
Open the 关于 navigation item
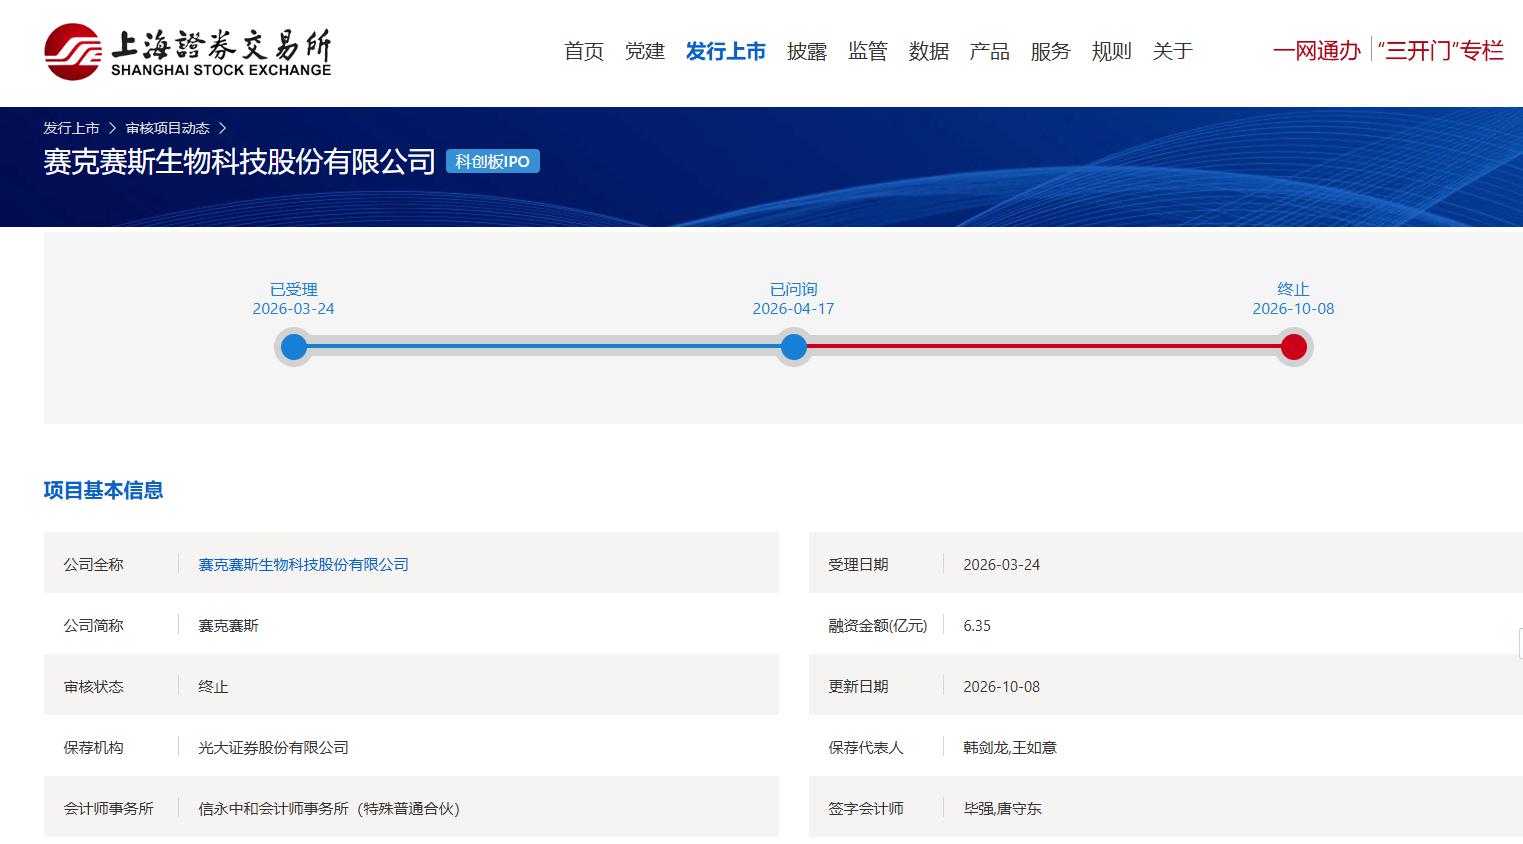click(1173, 51)
